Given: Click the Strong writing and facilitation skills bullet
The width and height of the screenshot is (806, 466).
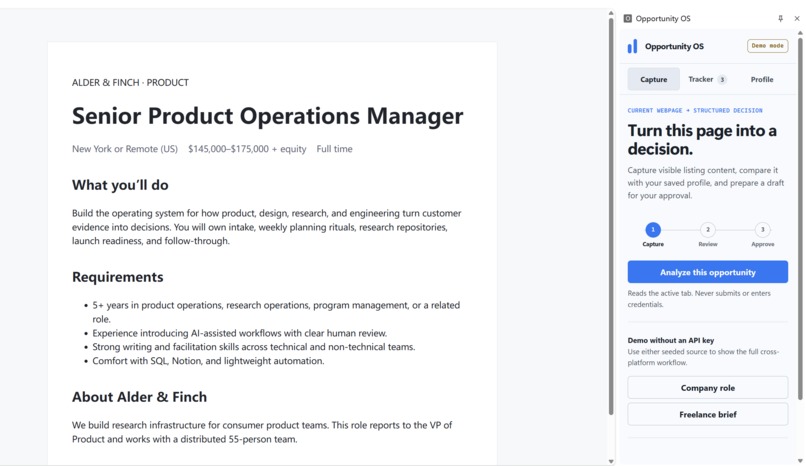Looking at the screenshot, I should tap(253, 347).
